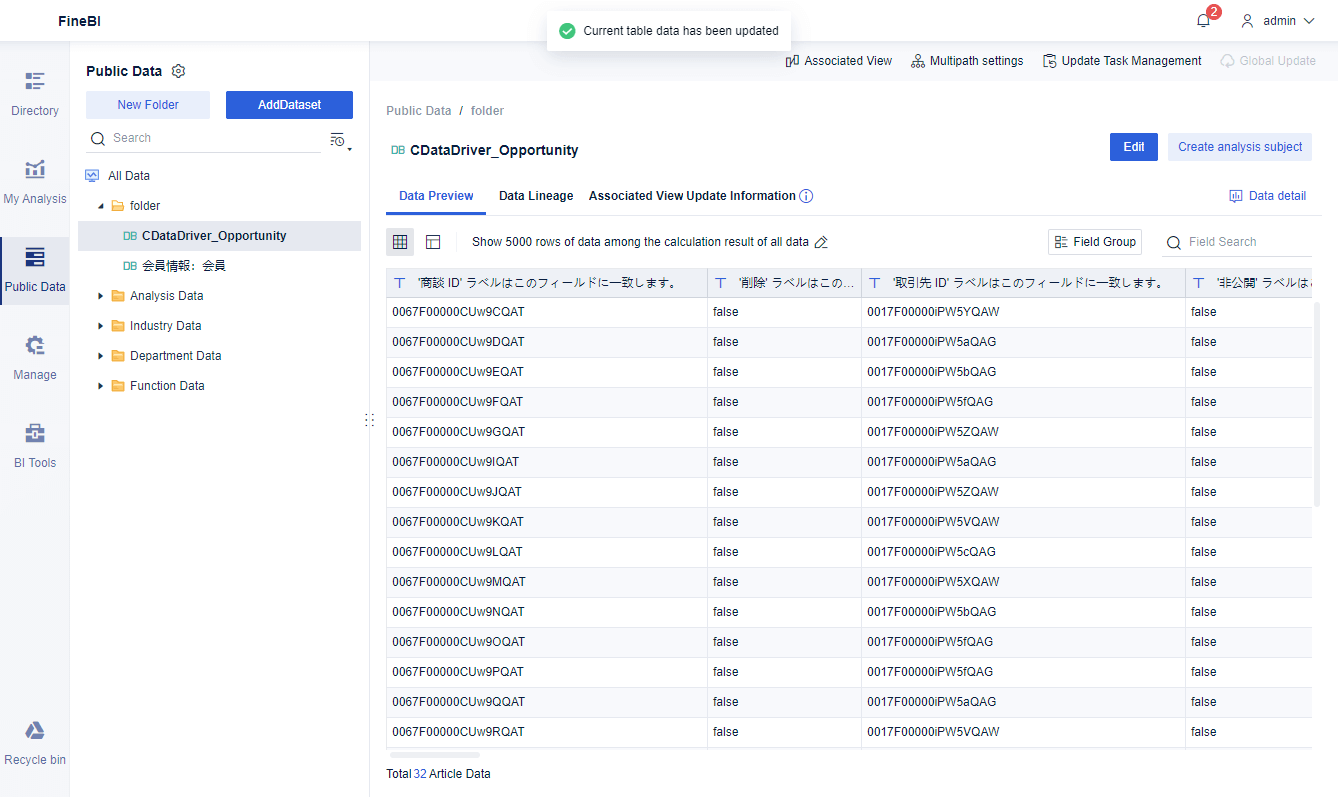Click the Public Data settings gear

pyautogui.click(x=179, y=71)
